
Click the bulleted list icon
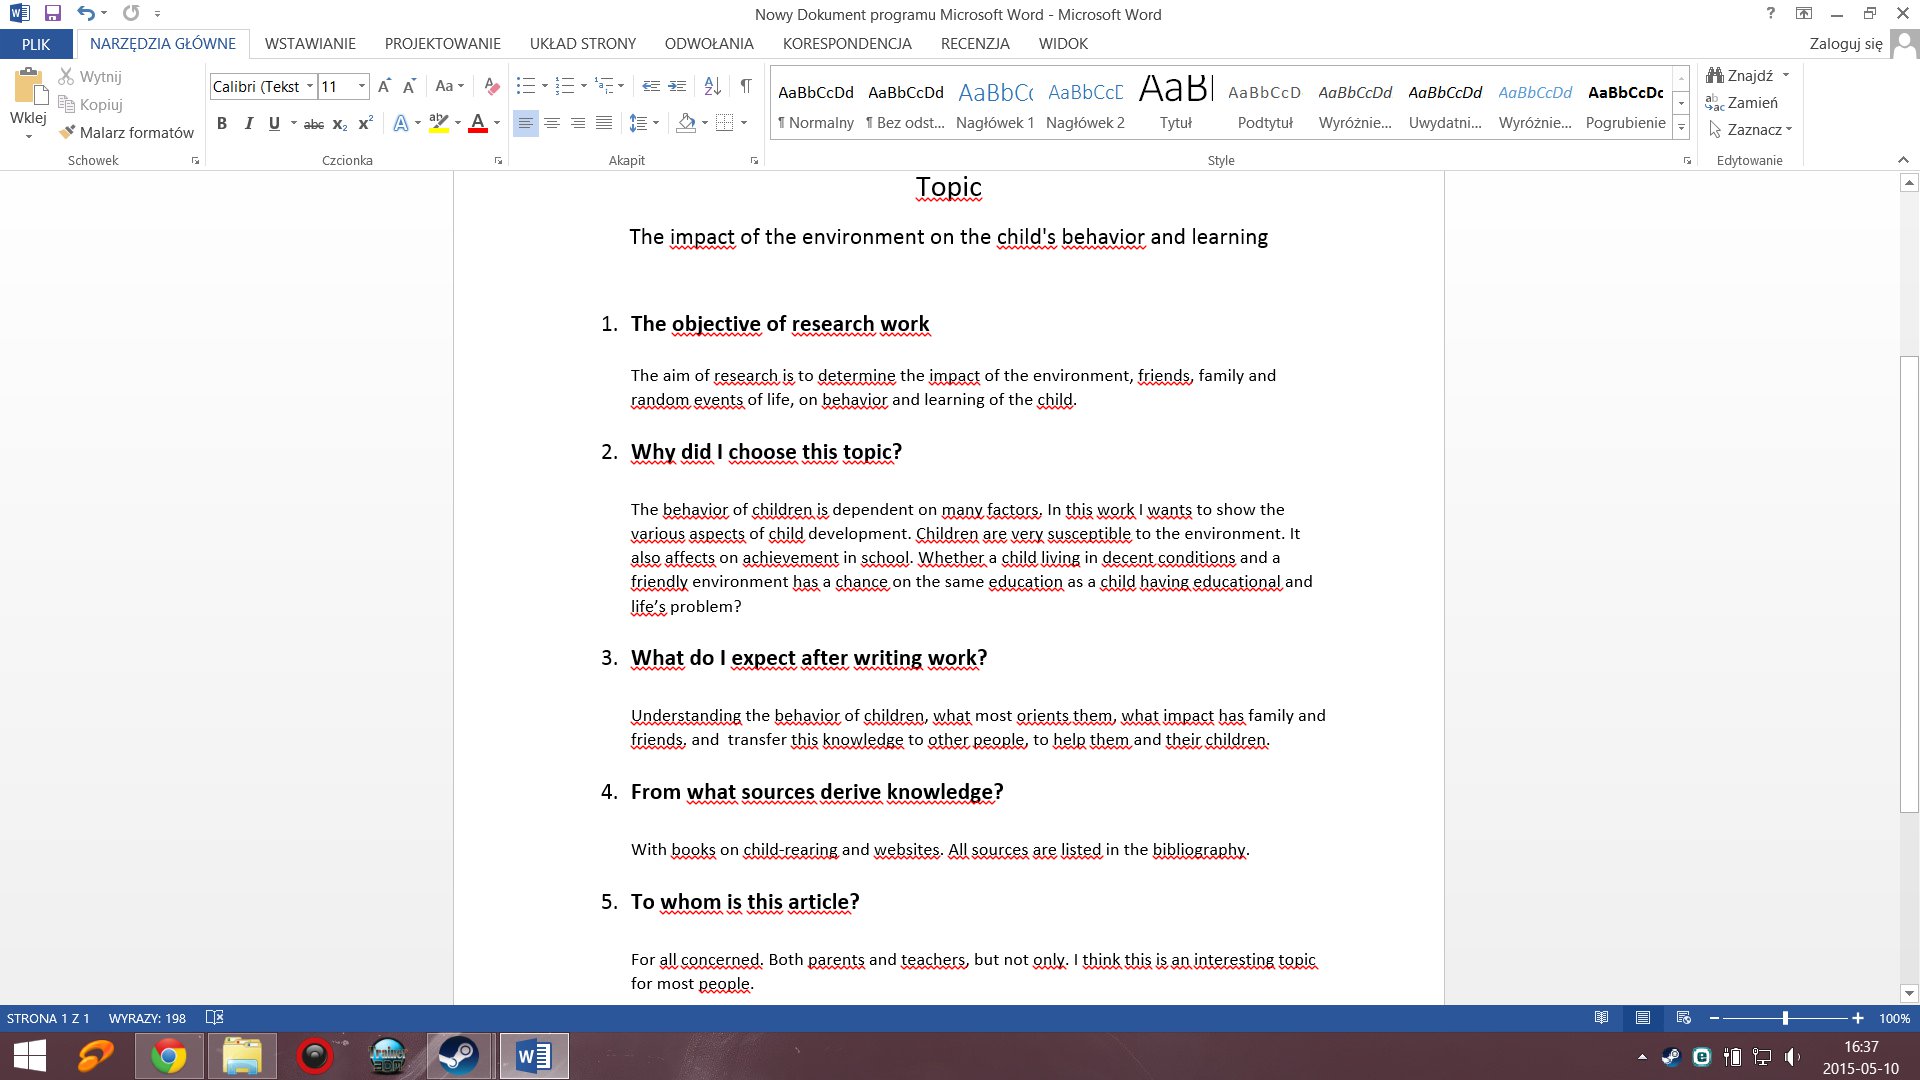pyautogui.click(x=525, y=86)
